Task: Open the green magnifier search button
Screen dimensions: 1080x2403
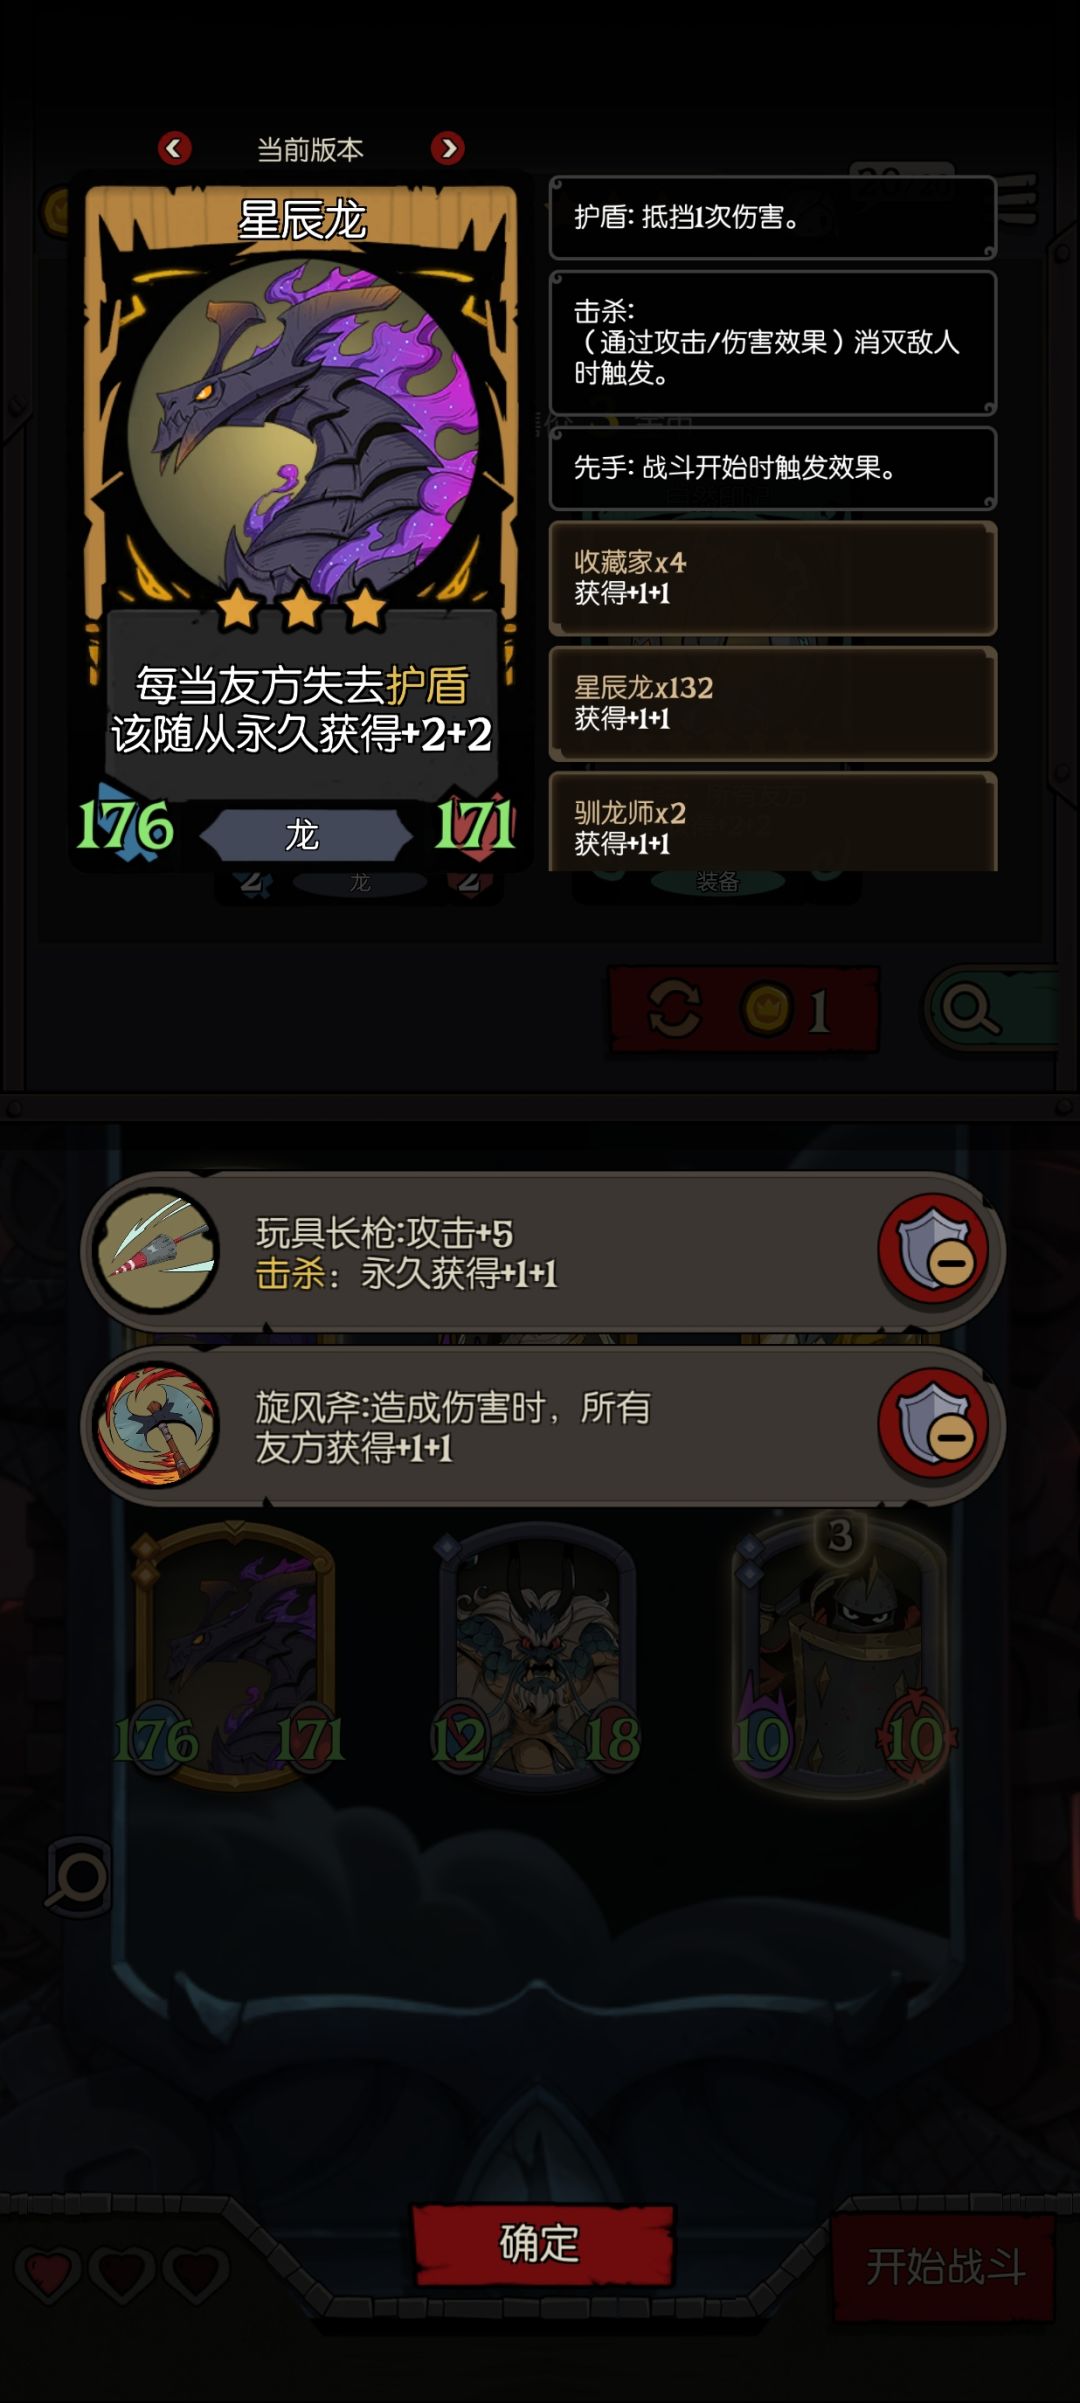Action: (x=992, y=1010)
